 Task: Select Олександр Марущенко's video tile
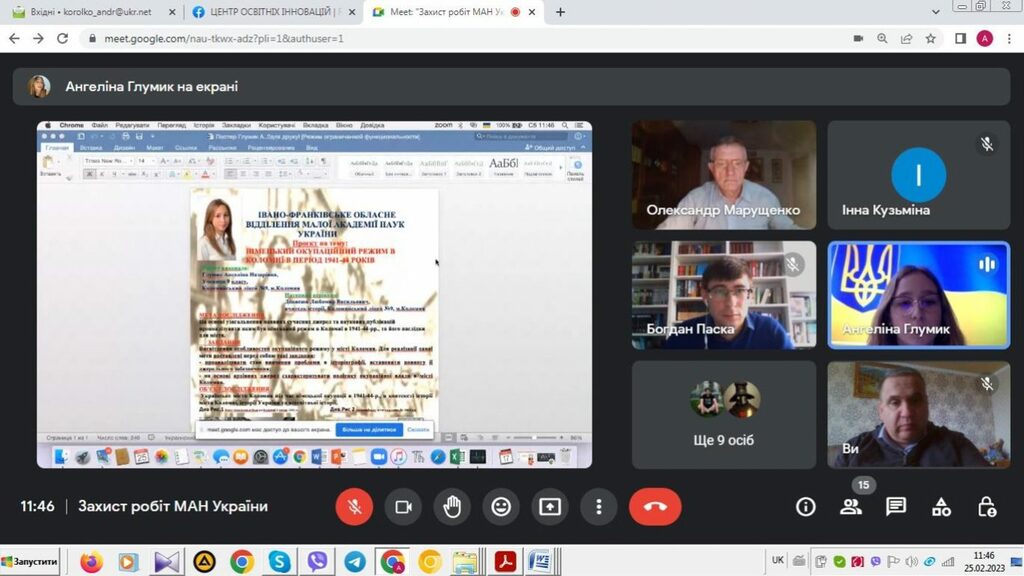(723, 175)
